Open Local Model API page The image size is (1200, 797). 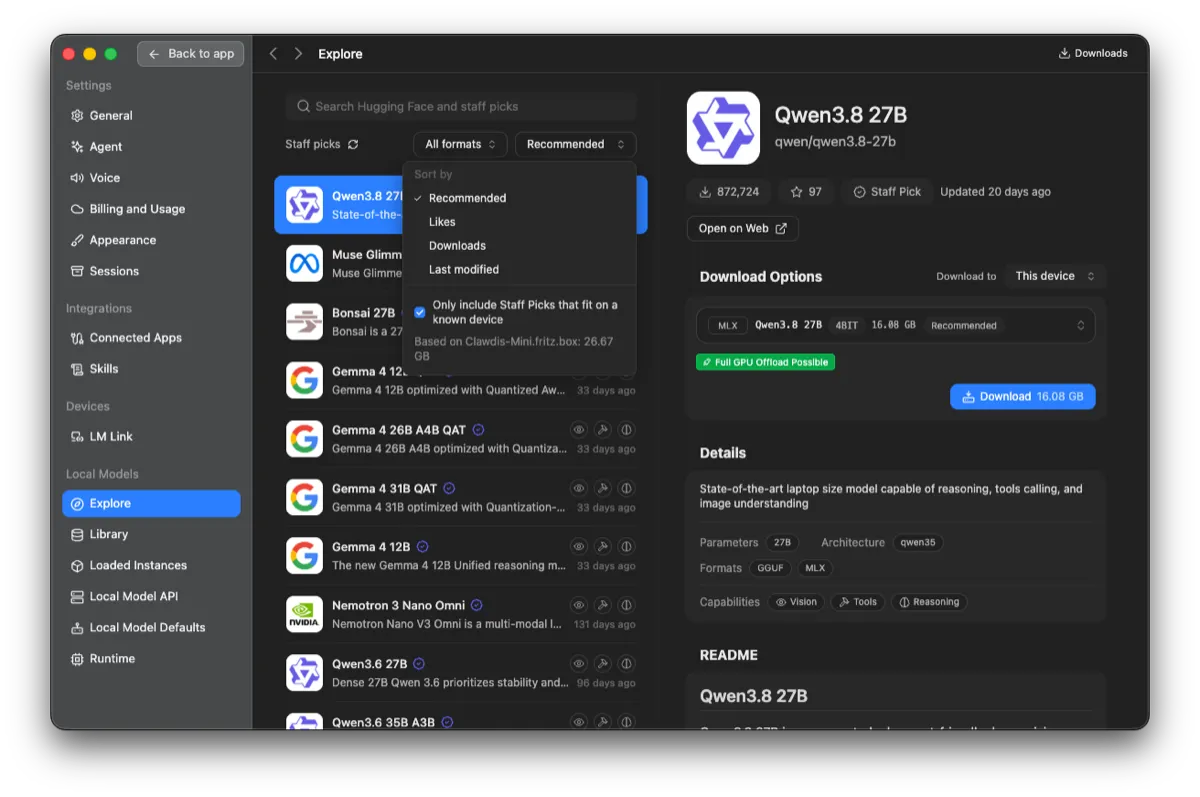(151, 596)
